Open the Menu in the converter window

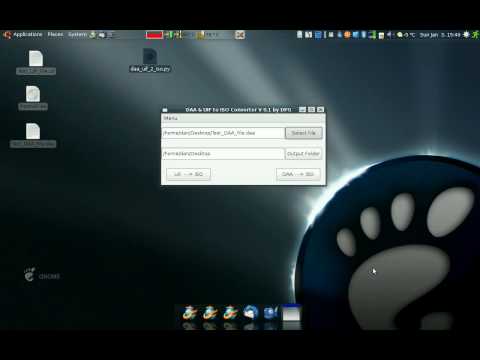click(x=170, y=118)
